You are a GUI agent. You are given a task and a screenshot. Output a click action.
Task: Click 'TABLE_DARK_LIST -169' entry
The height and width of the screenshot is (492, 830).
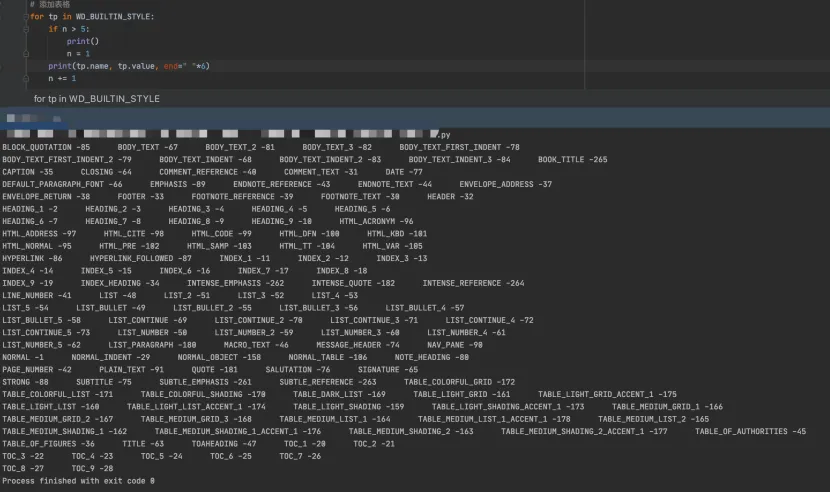(x=339, y=395)
